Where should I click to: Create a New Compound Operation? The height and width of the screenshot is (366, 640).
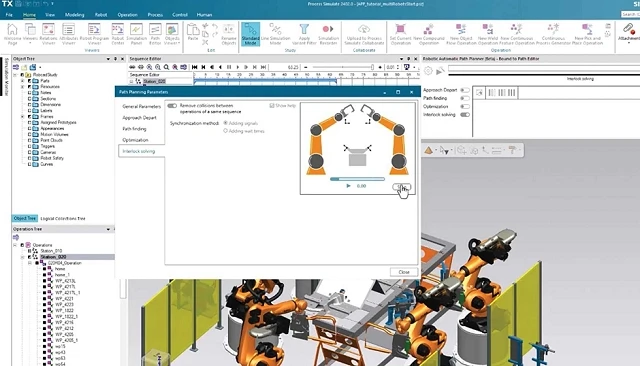pos(429,34)
